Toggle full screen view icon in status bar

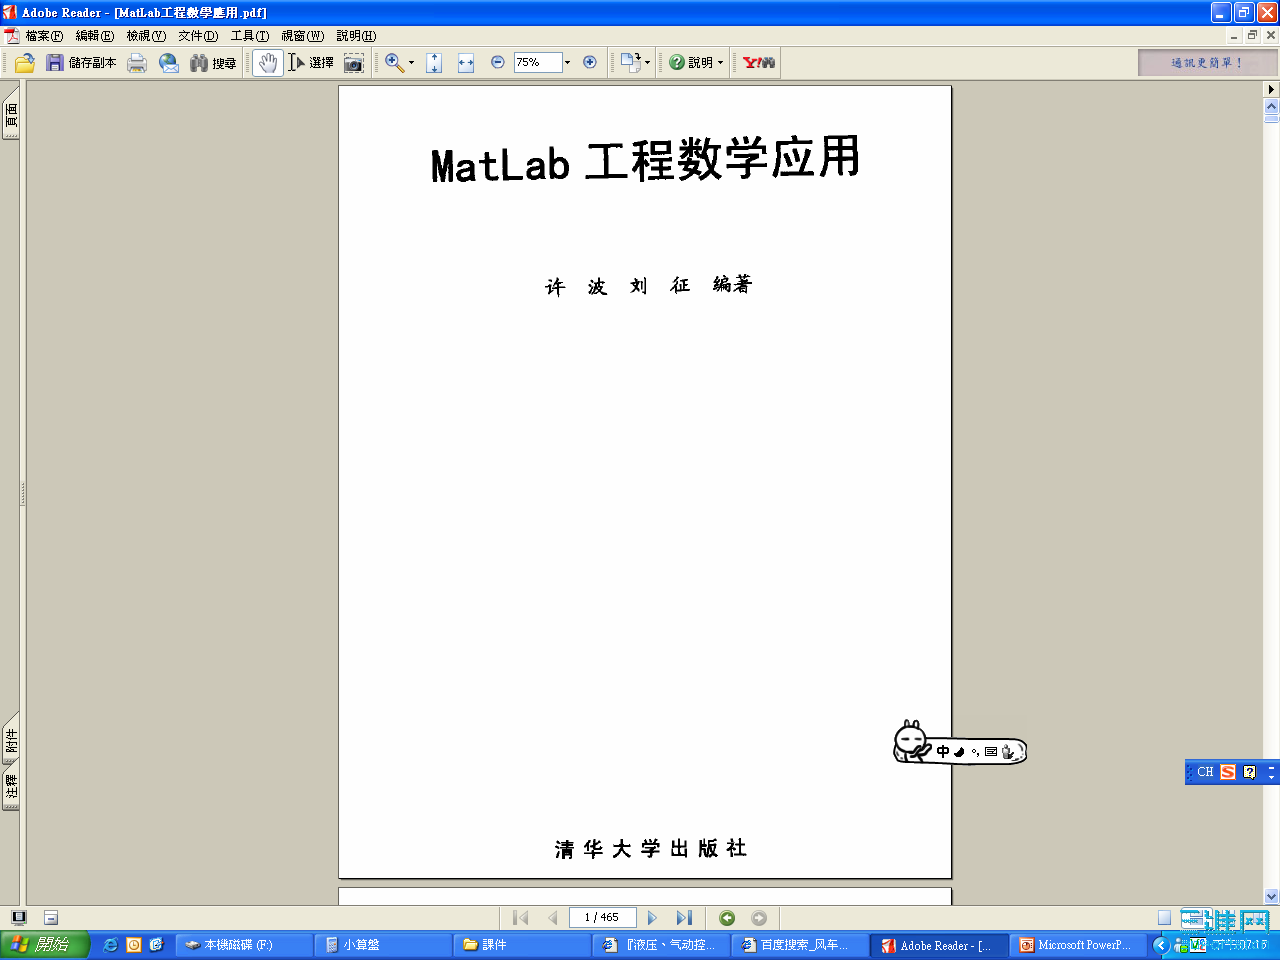coord(18,918)
